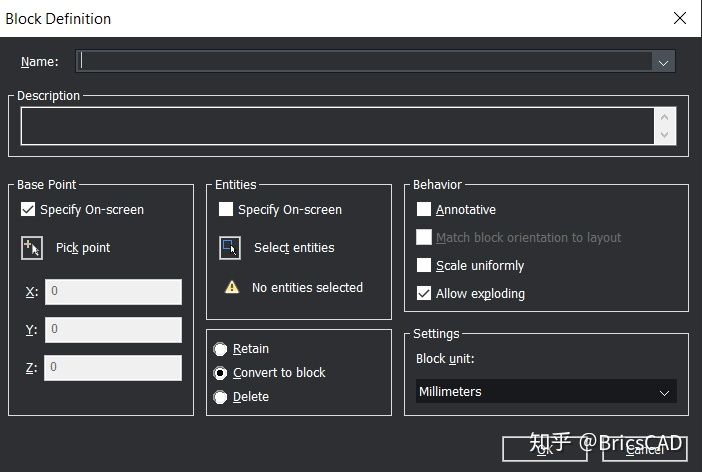Click the Description scroll down arrow
The height and width of the screenshot is (472, 702).
coord(664,135)
